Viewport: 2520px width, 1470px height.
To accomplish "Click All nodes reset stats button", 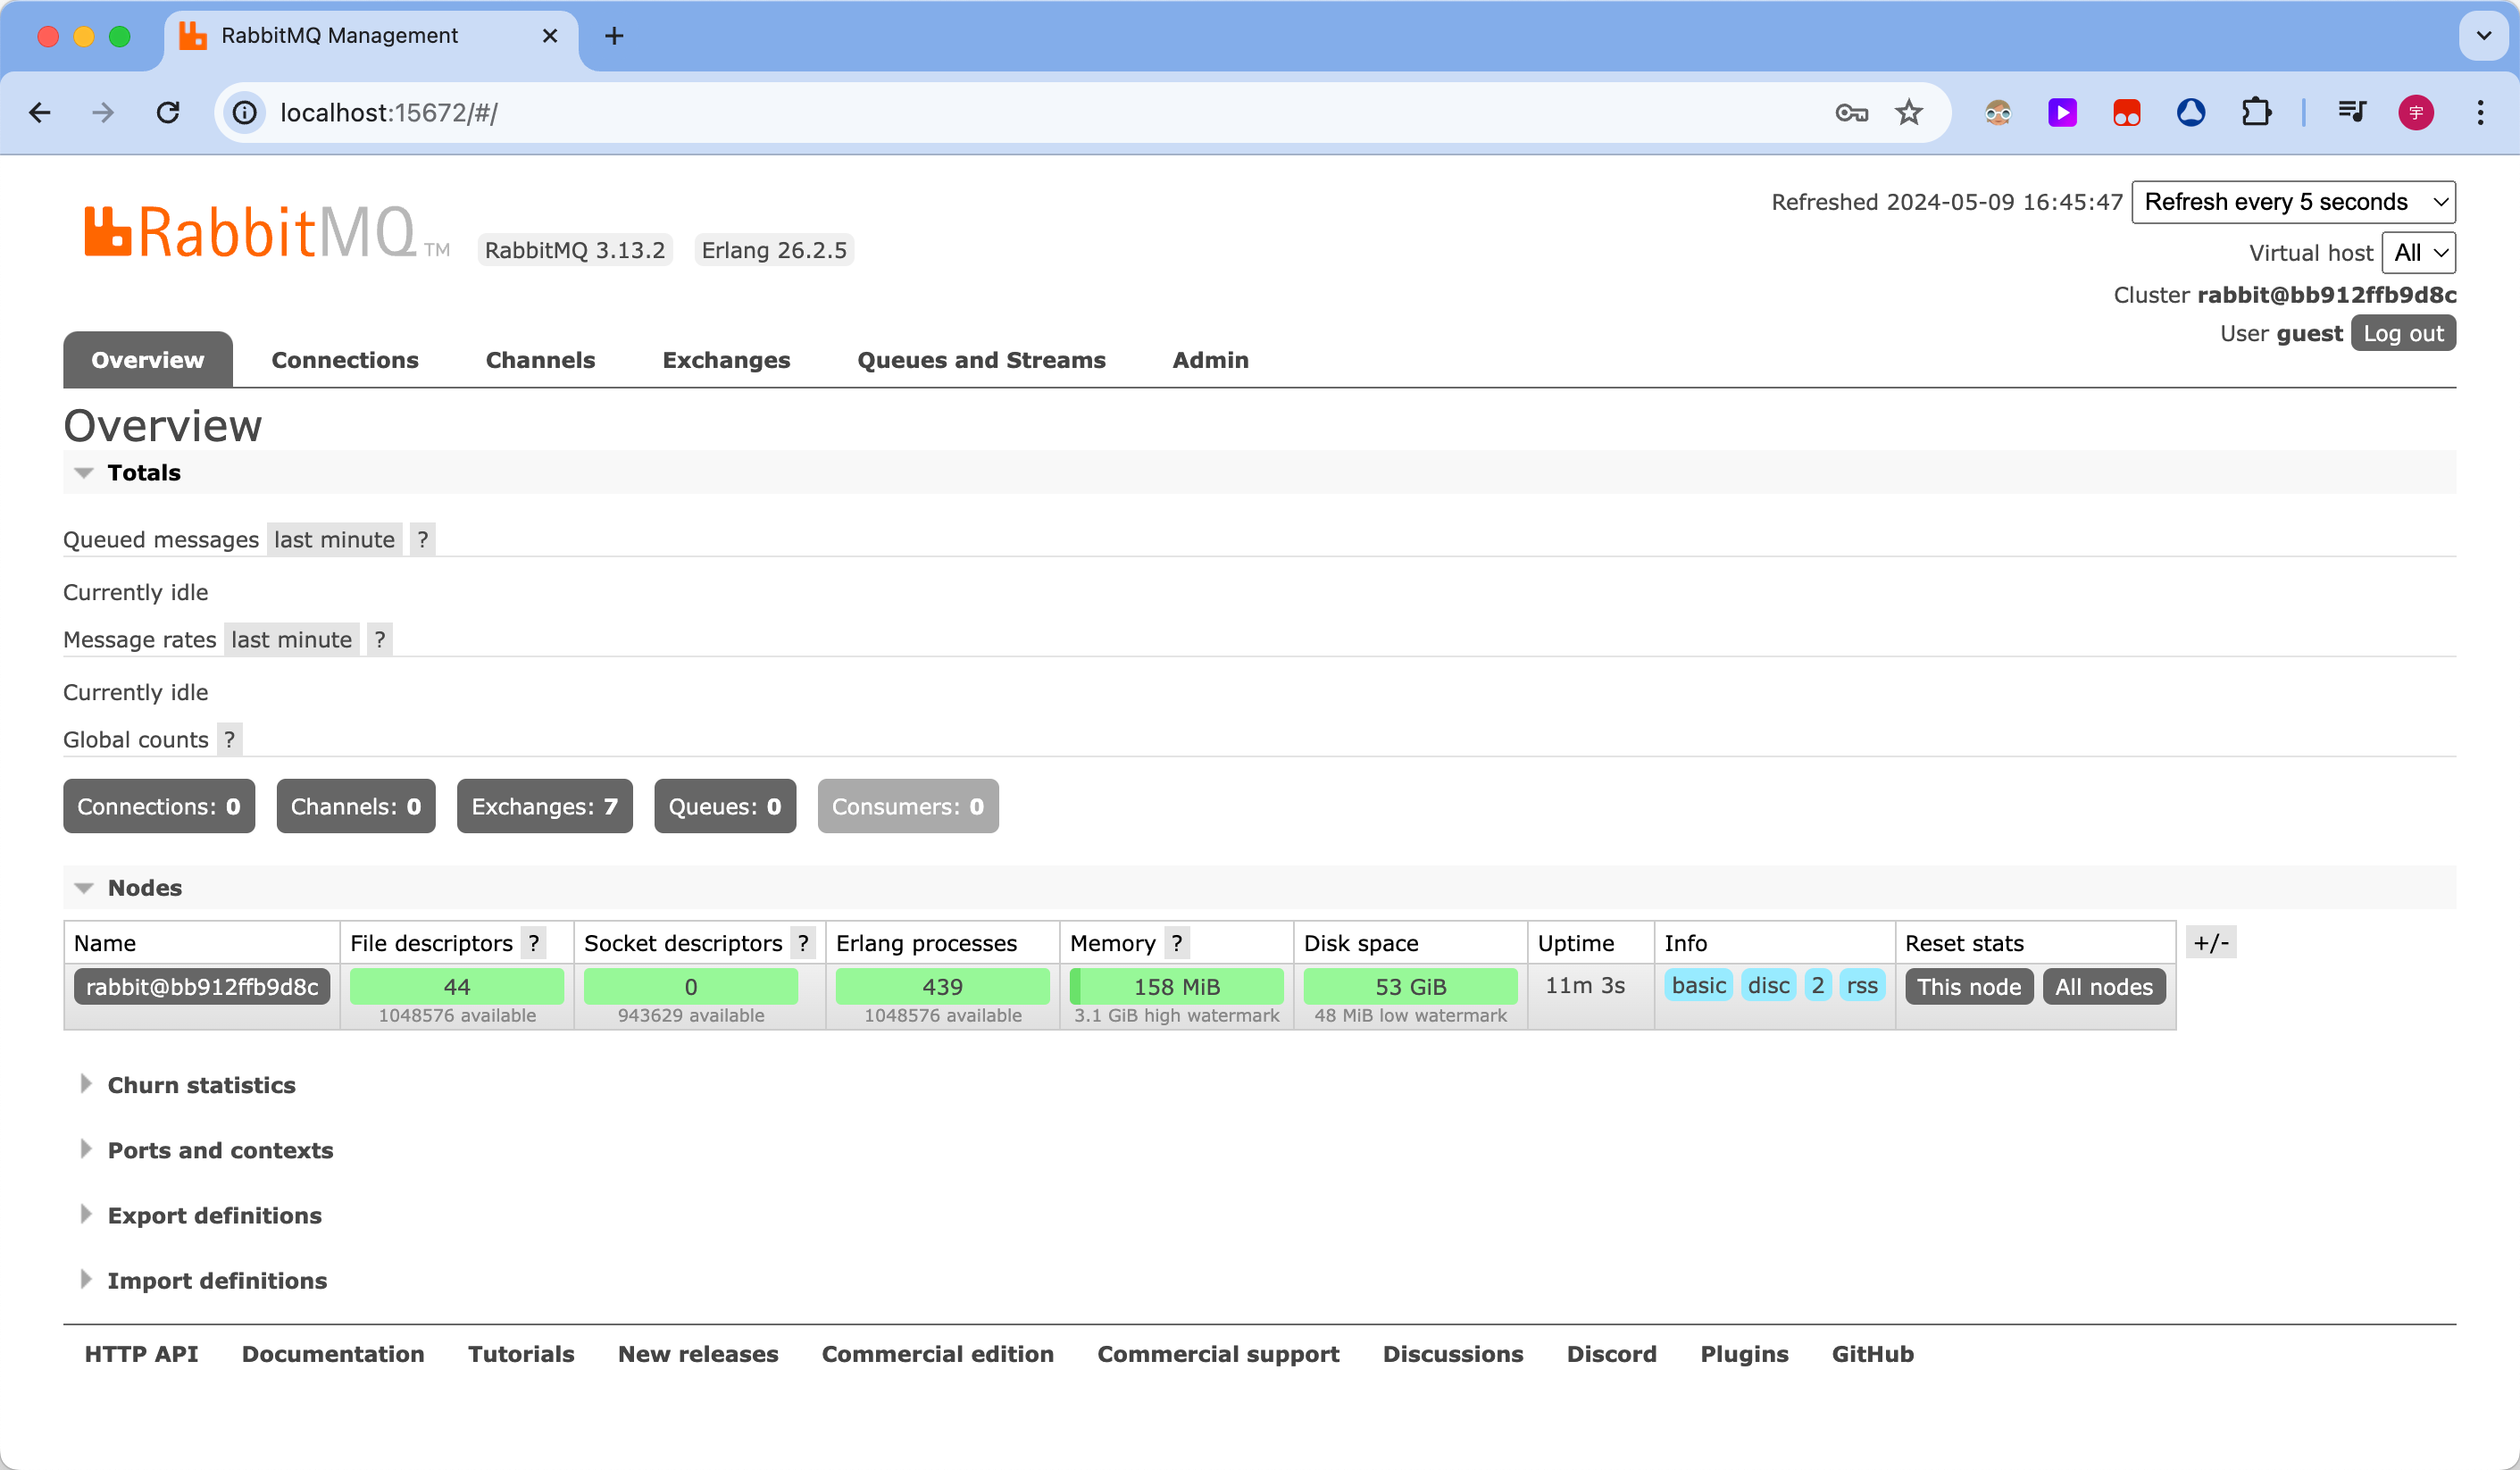I will coord(2104,987).
